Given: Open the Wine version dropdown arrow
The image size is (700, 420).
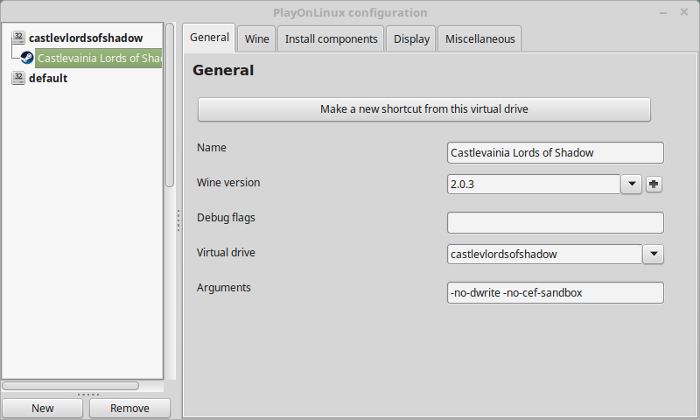Looking at the screenshot, I should click(x=631, y=184).
